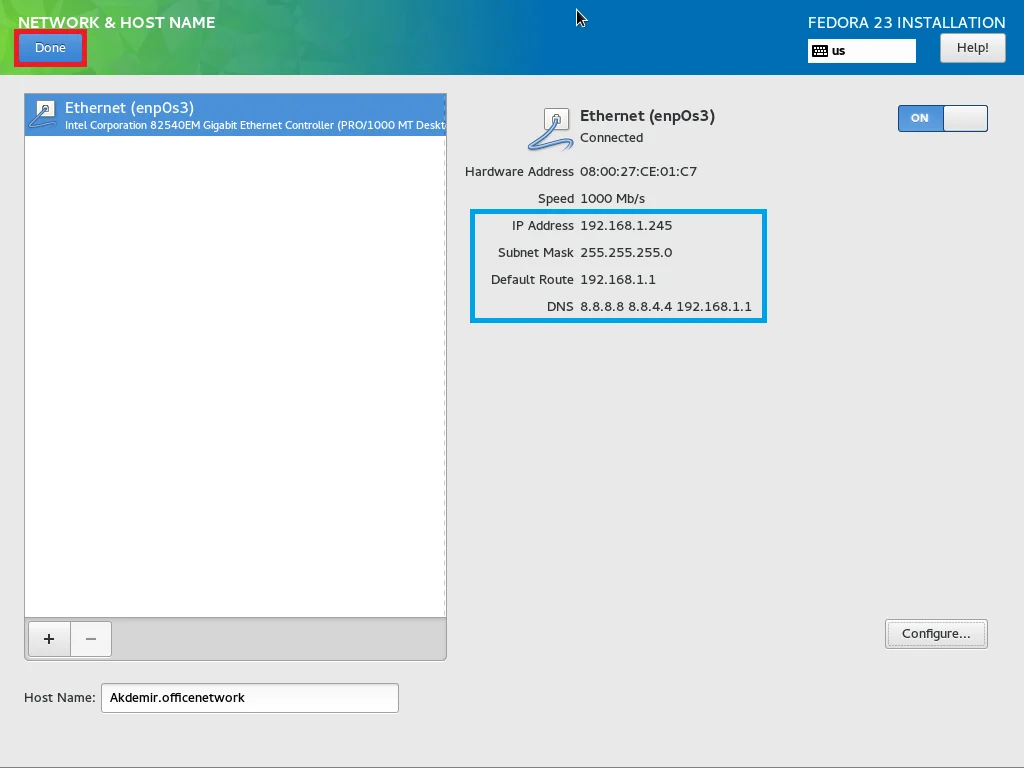The width and height of the screenshot is (1024, 768).
Task: Open Configure... for the Ethernet connection
Action: click(x=936, y=633)
